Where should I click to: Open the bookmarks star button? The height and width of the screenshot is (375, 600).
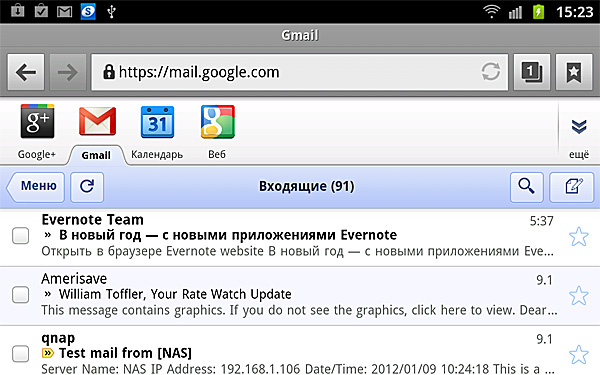[574, 72]
